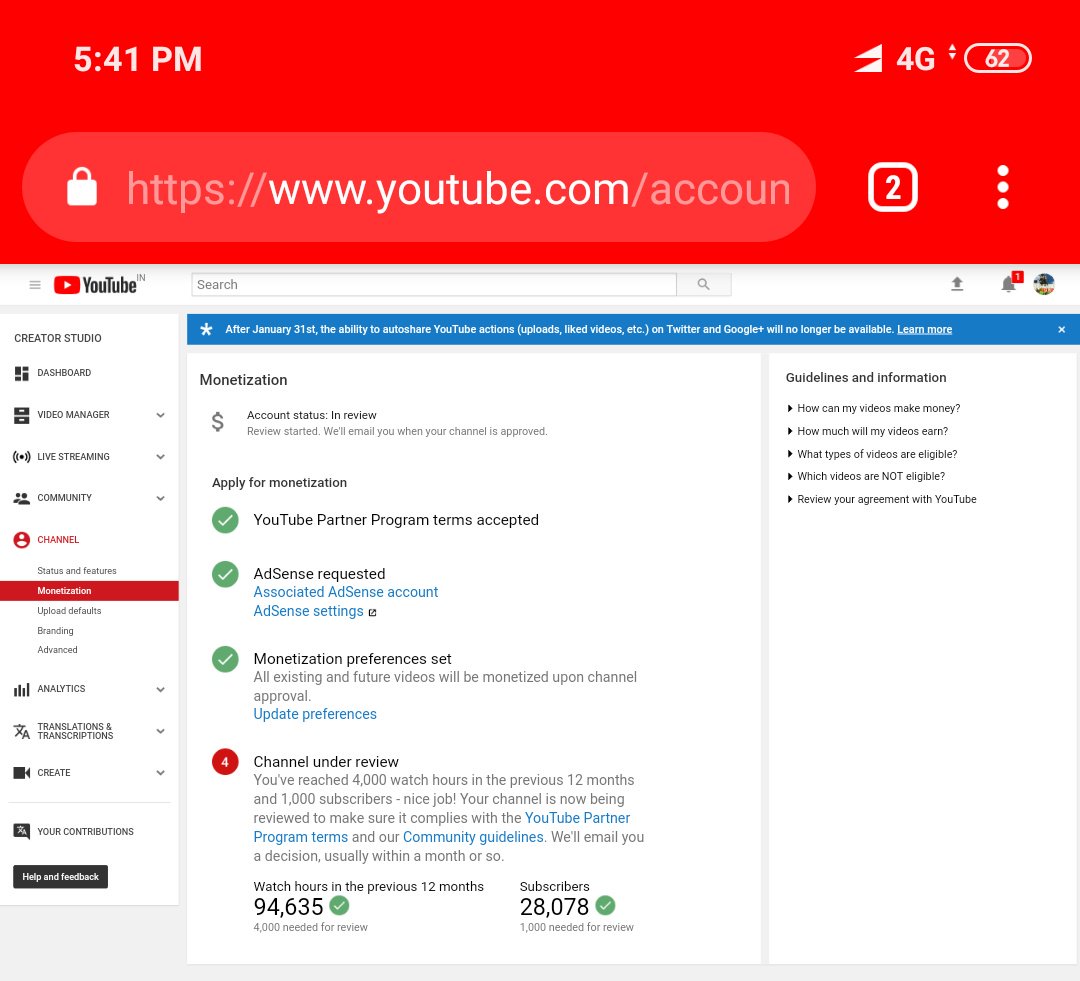Expand 'What types of videos are eligible?'

[872, 454]
